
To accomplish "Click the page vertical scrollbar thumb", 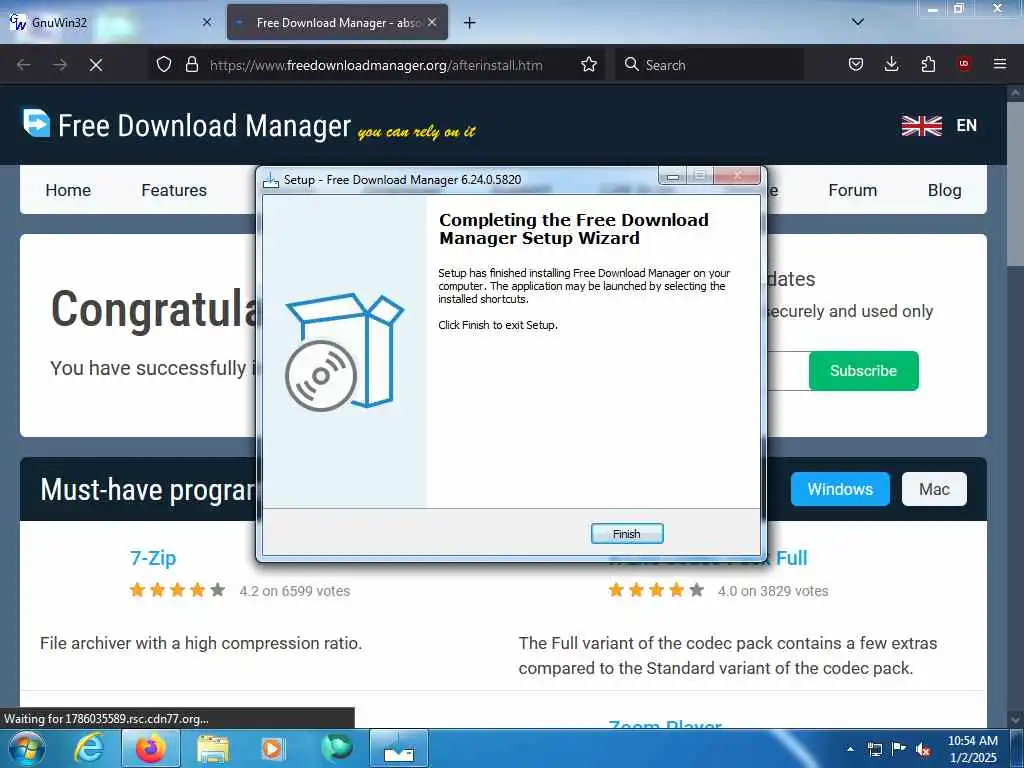I will (1015, 183).
